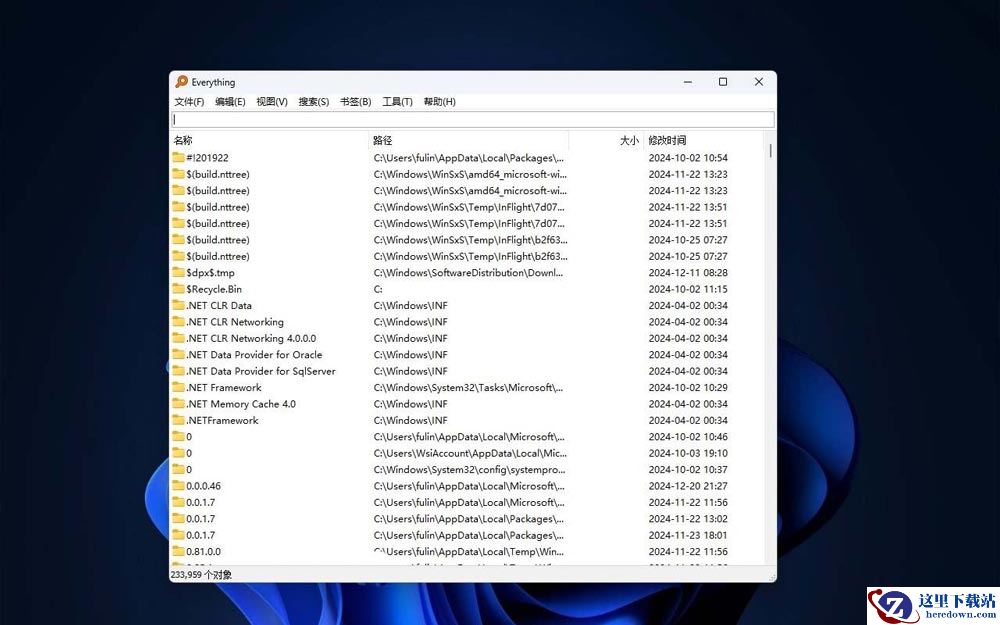Click the date 2024-12-20 21:27

pos(688,486)
